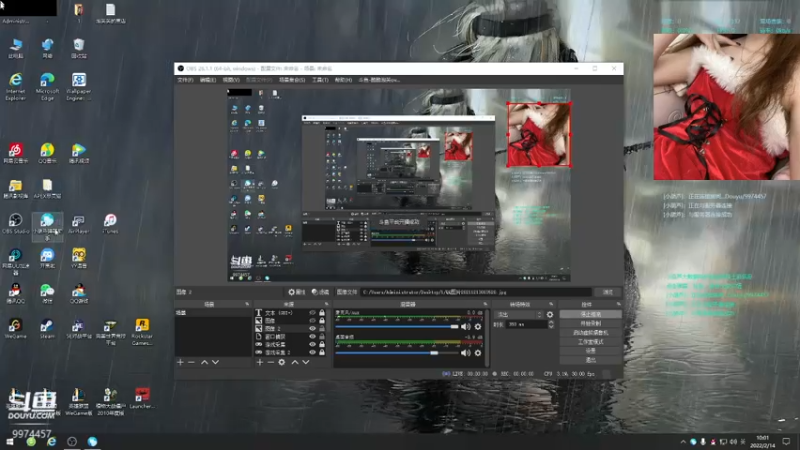Open the Help menu in OBS

pos(343,80)
